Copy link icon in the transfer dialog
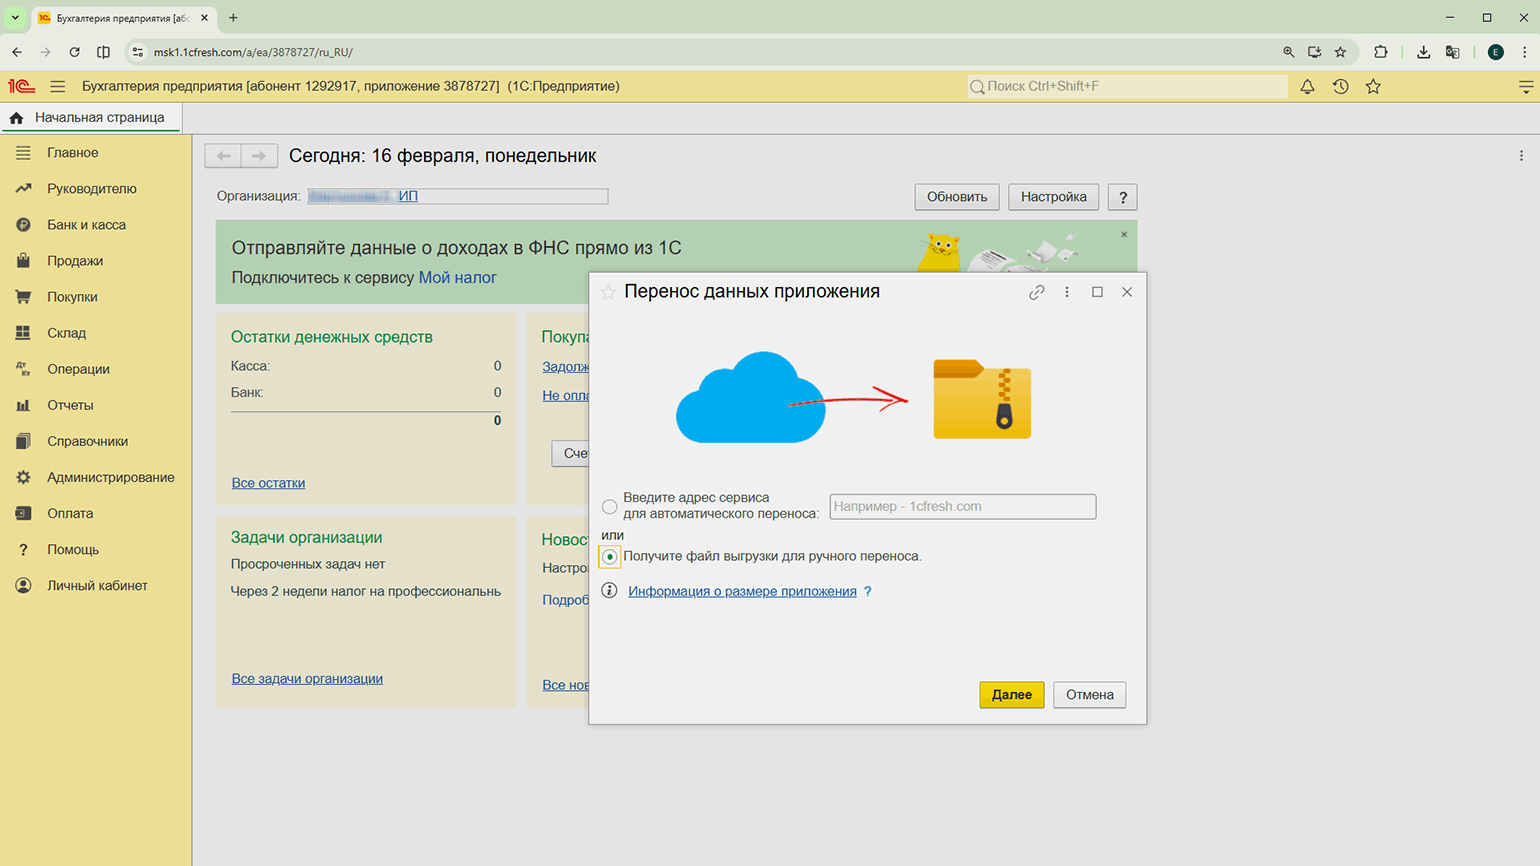The image size is (1540, 866). click(x=1037, y=292)
